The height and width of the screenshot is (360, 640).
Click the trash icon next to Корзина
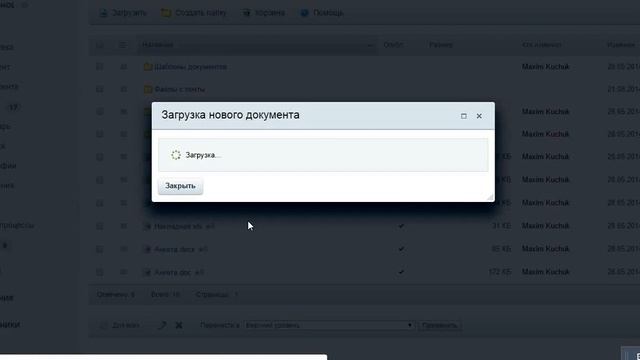(x=246, y=13)
